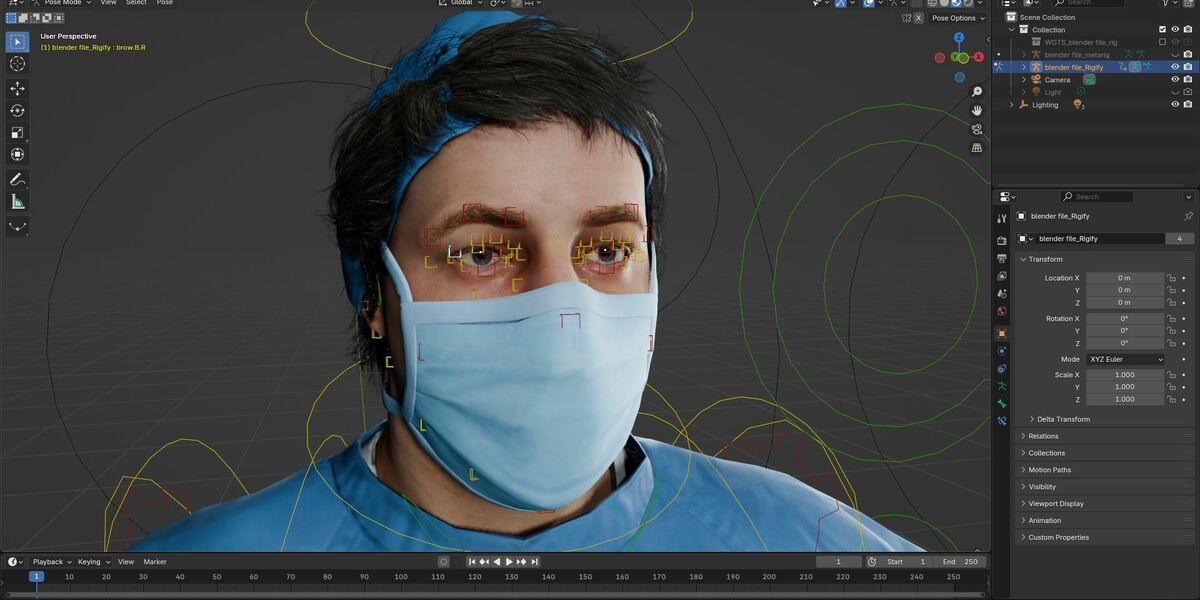Open the Physics properties tab

click(1002, 351)
